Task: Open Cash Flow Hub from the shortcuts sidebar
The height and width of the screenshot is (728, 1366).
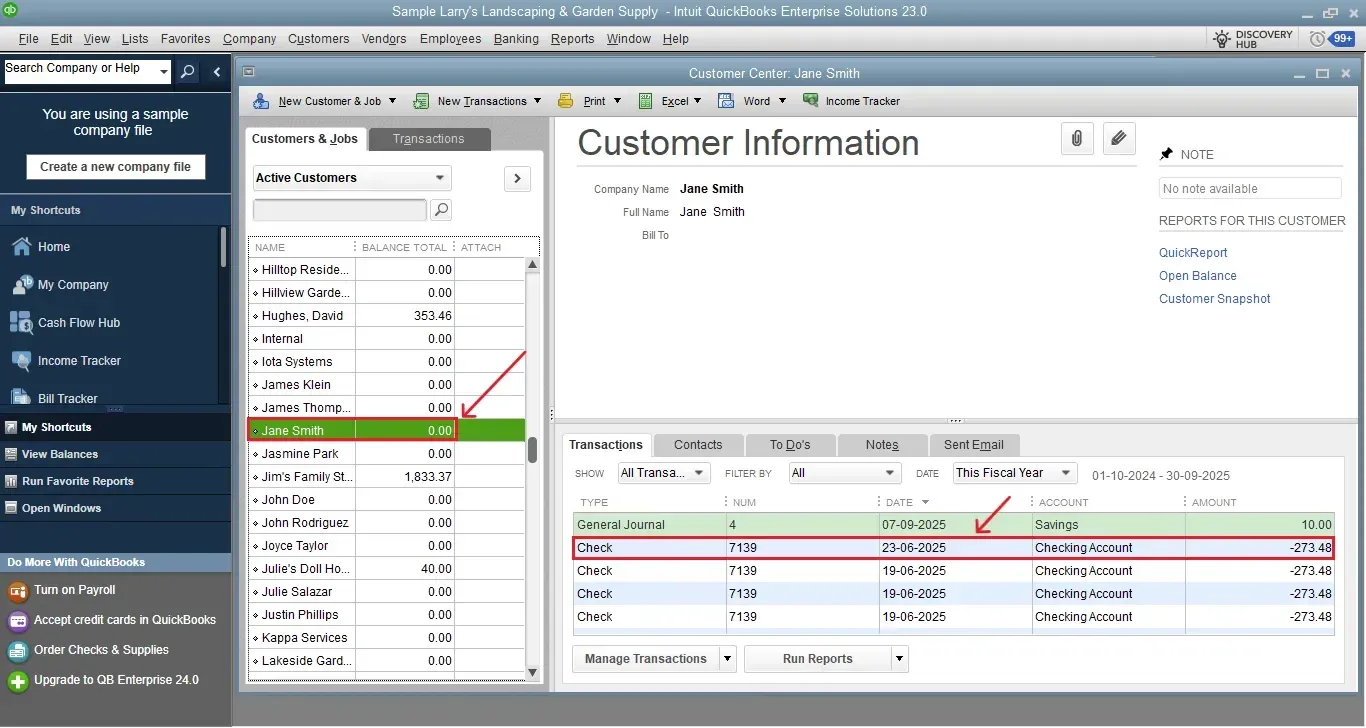Action: pos(78,322)
